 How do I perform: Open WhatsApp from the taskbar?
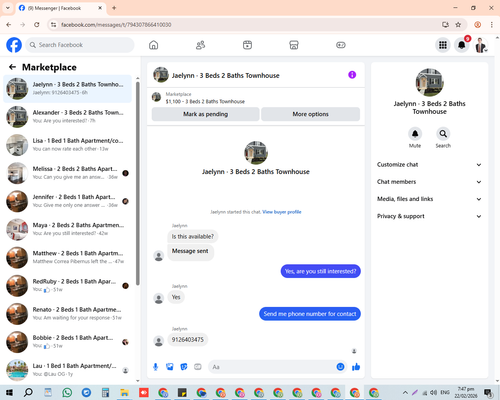coord(67,392)
